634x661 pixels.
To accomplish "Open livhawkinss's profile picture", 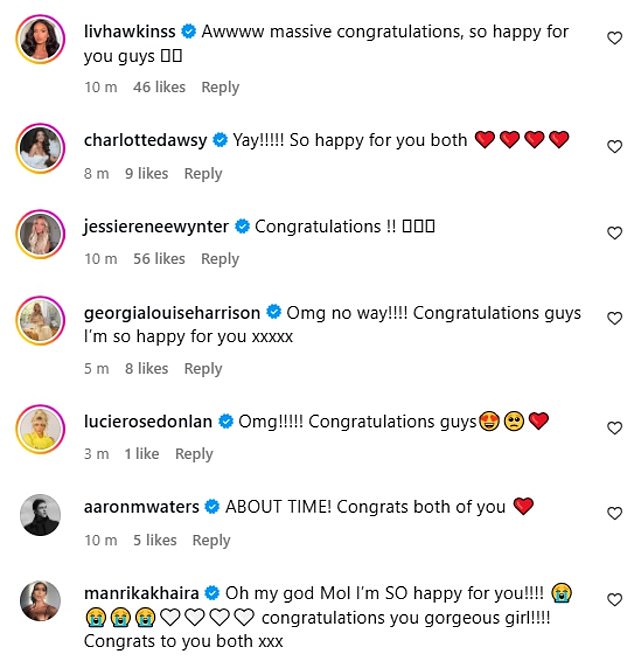I will coord(41,41).
